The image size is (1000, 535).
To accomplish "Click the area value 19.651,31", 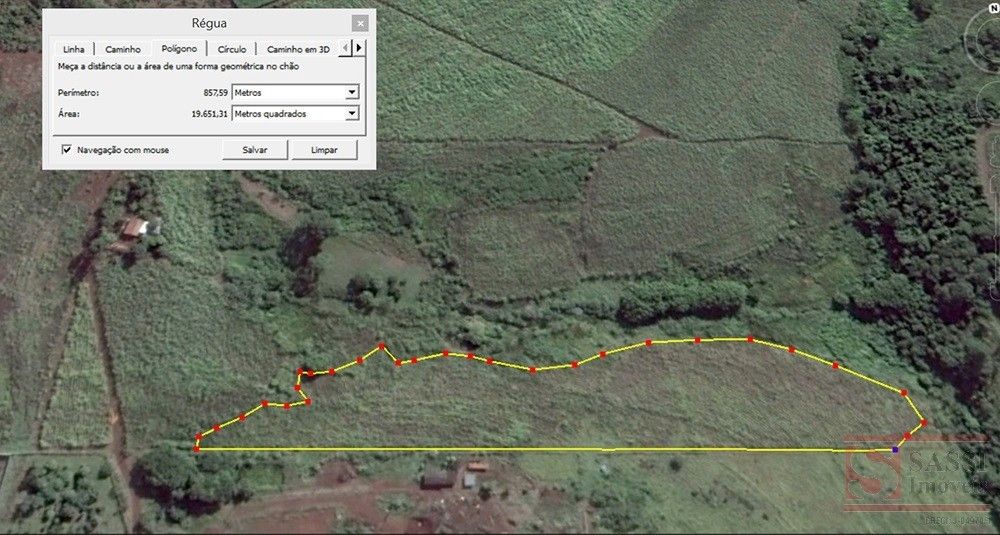I will (208, 114).
